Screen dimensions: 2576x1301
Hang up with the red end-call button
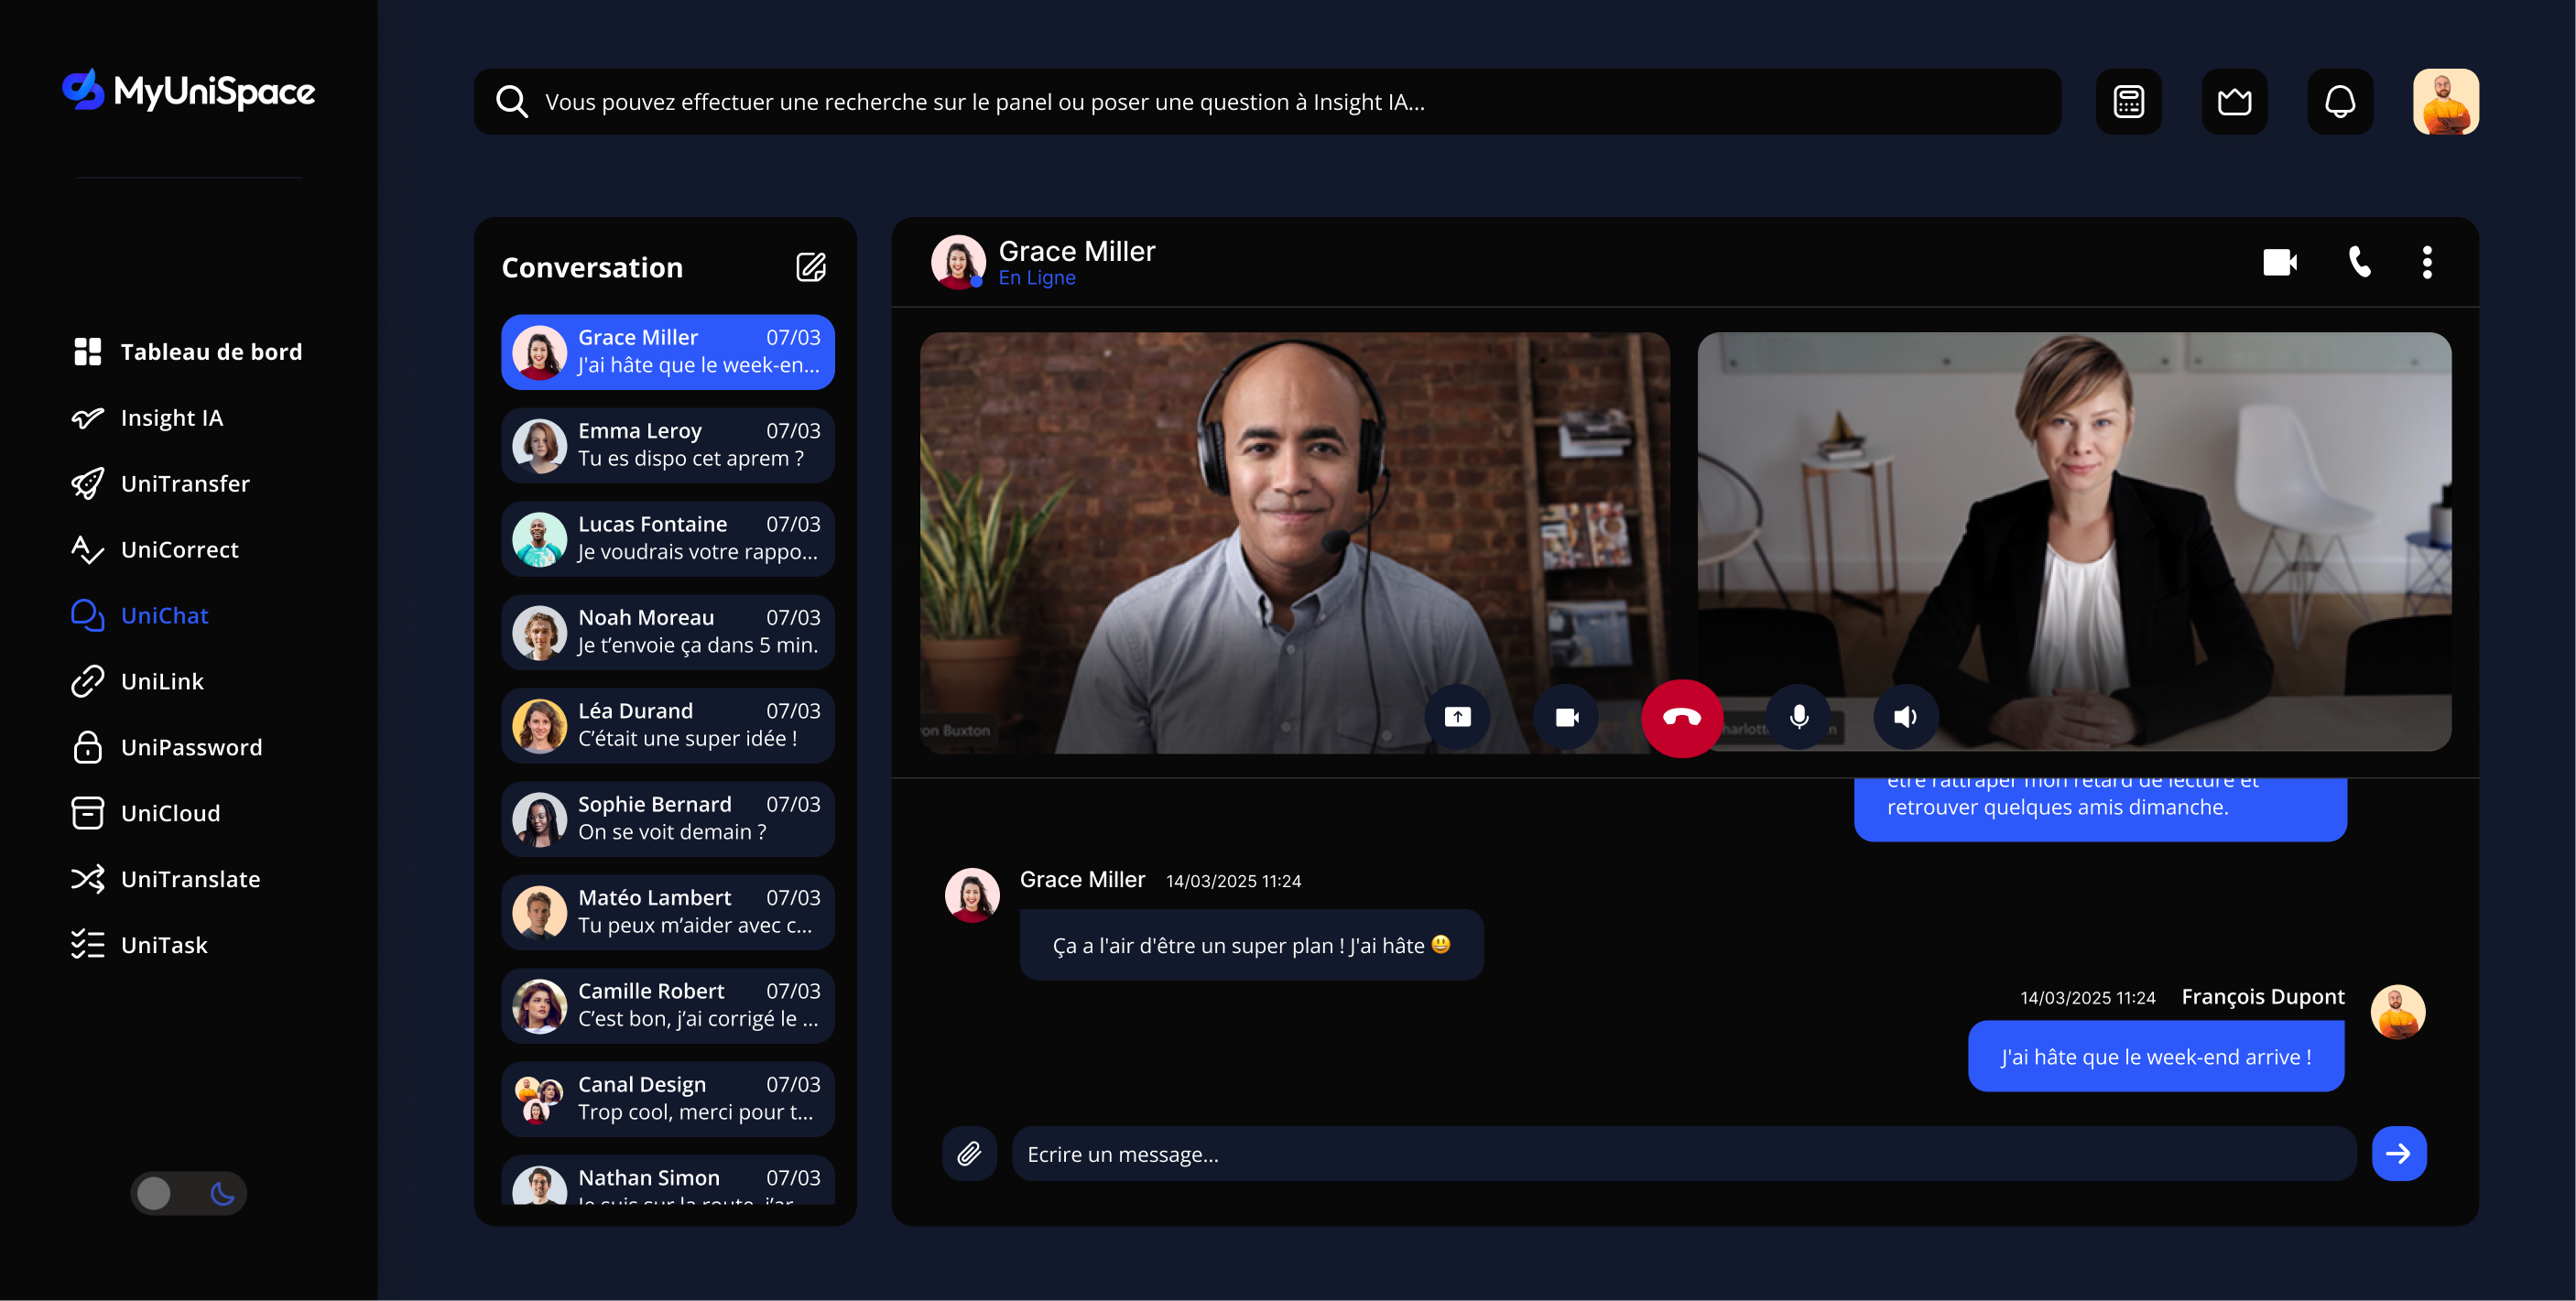[x=1681, y=717]
